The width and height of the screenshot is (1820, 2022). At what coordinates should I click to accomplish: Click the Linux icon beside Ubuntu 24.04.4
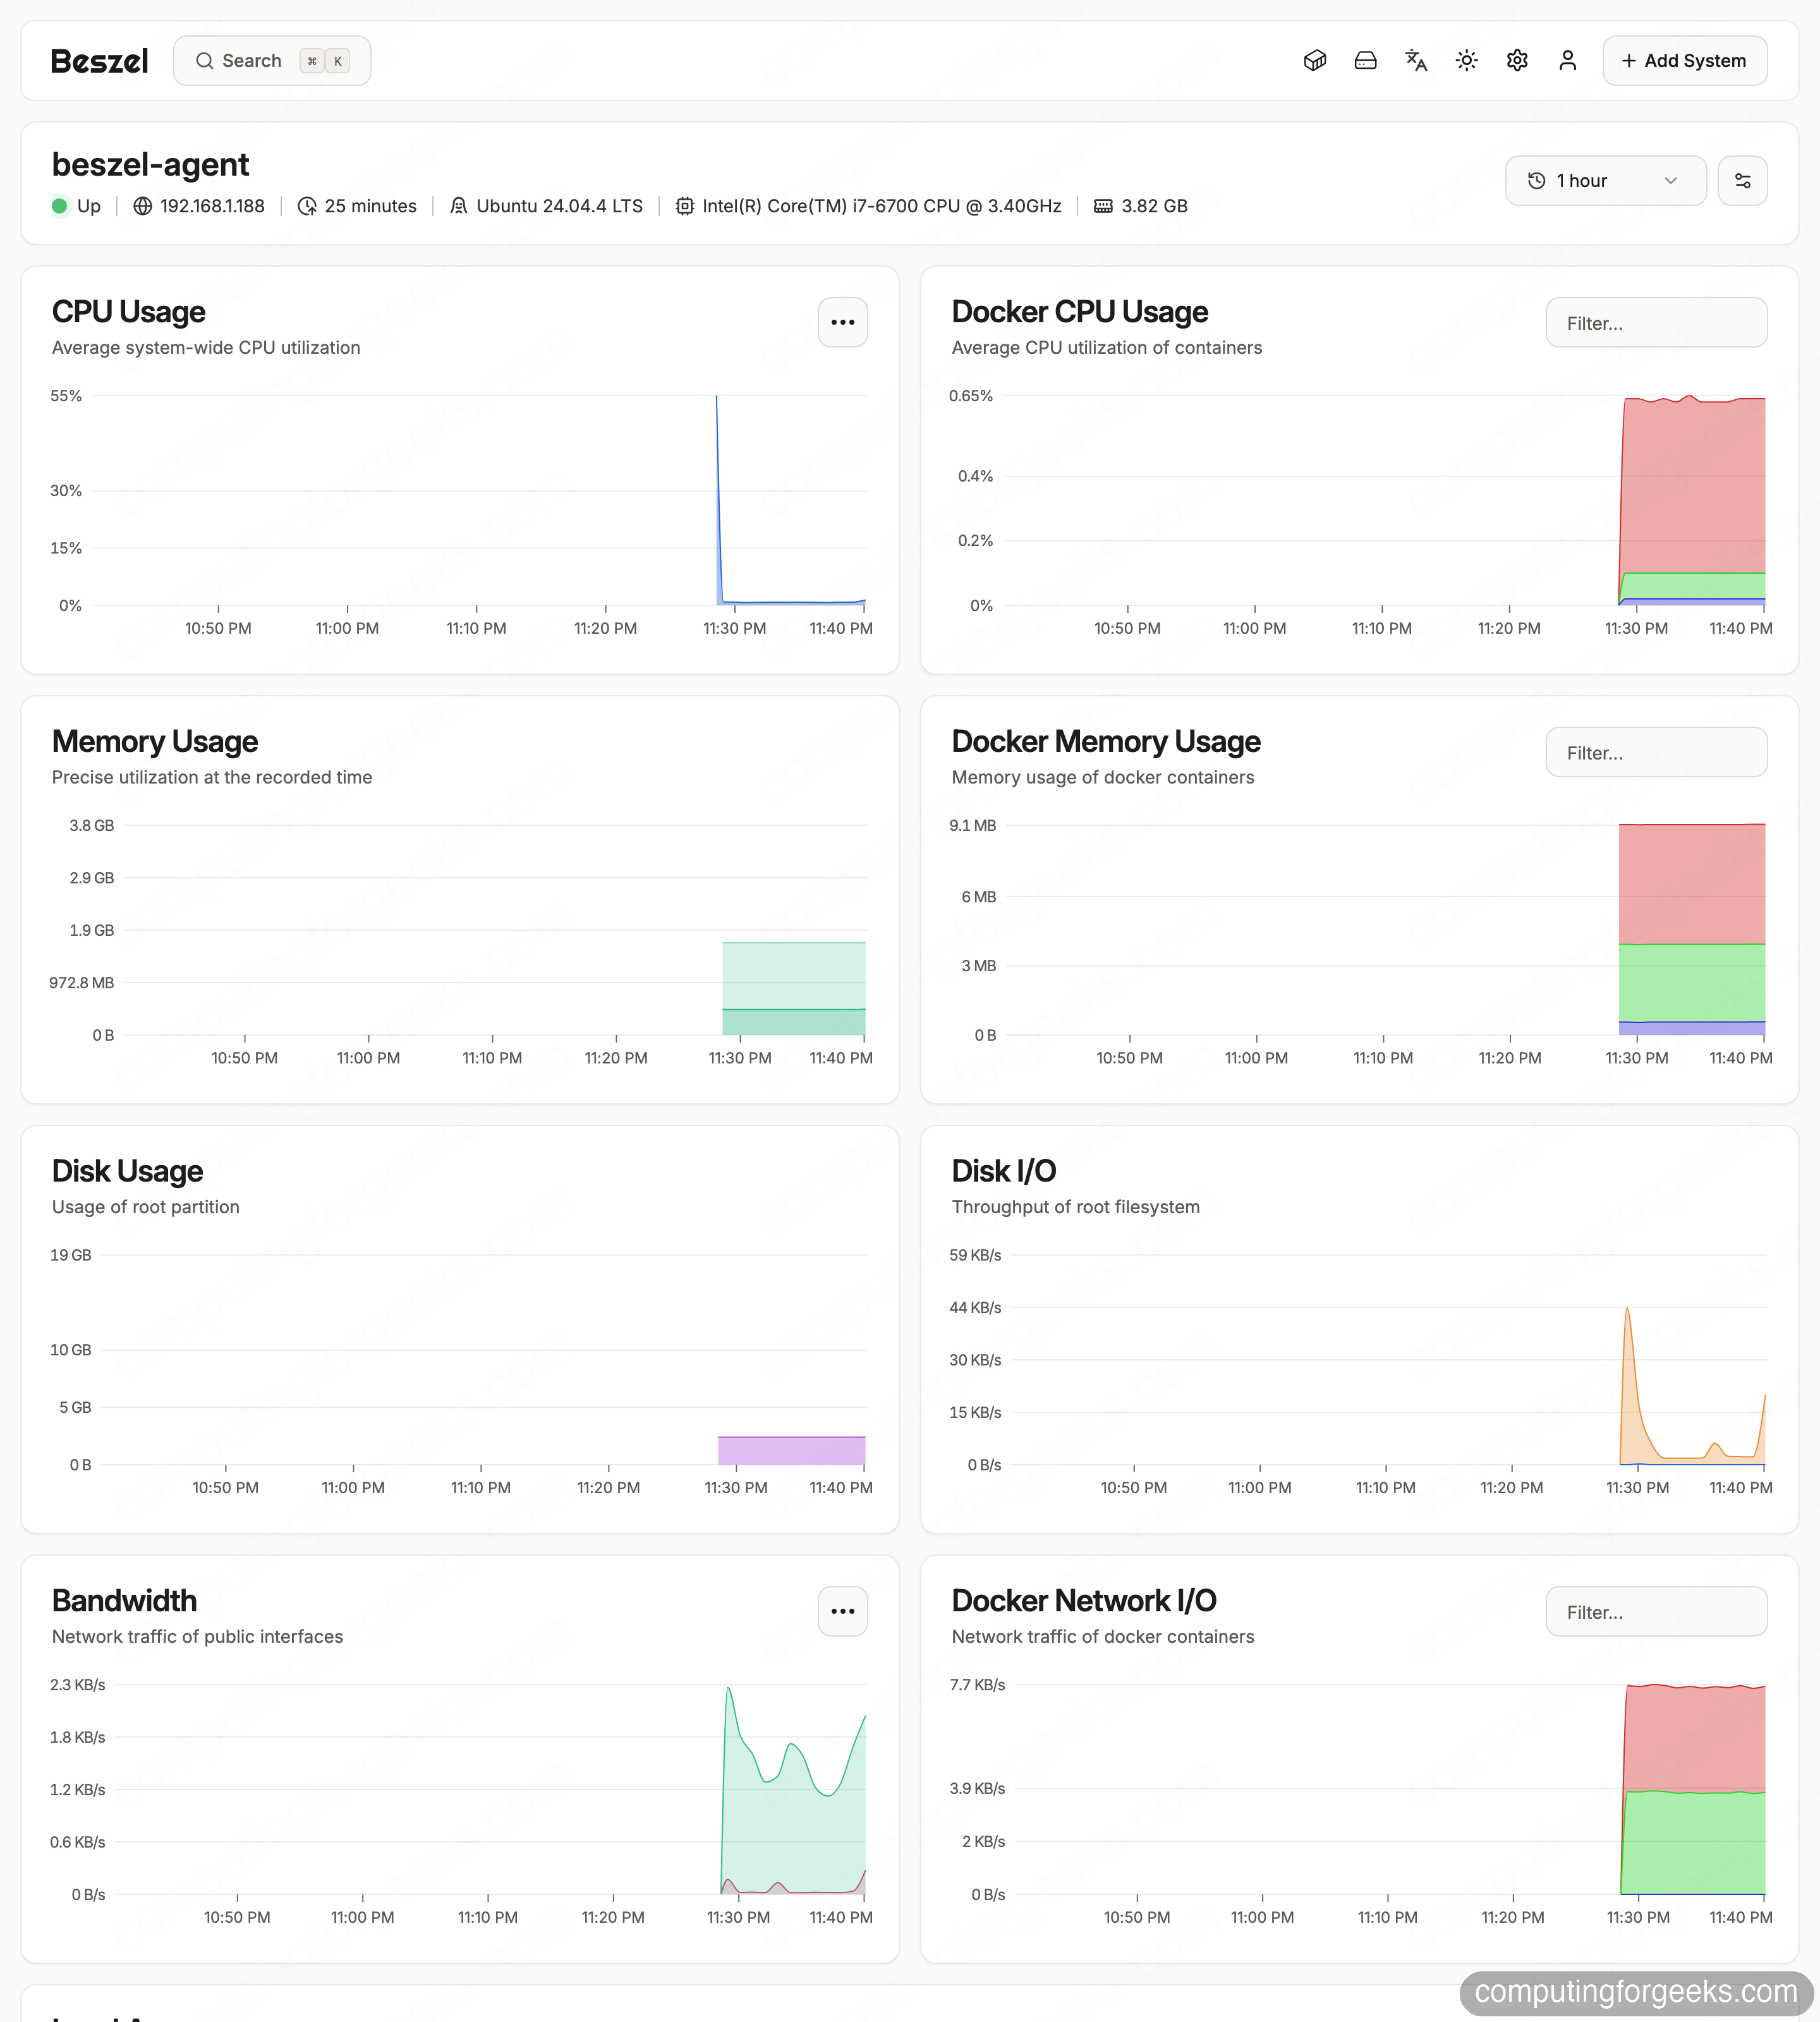tap(459, 206)
